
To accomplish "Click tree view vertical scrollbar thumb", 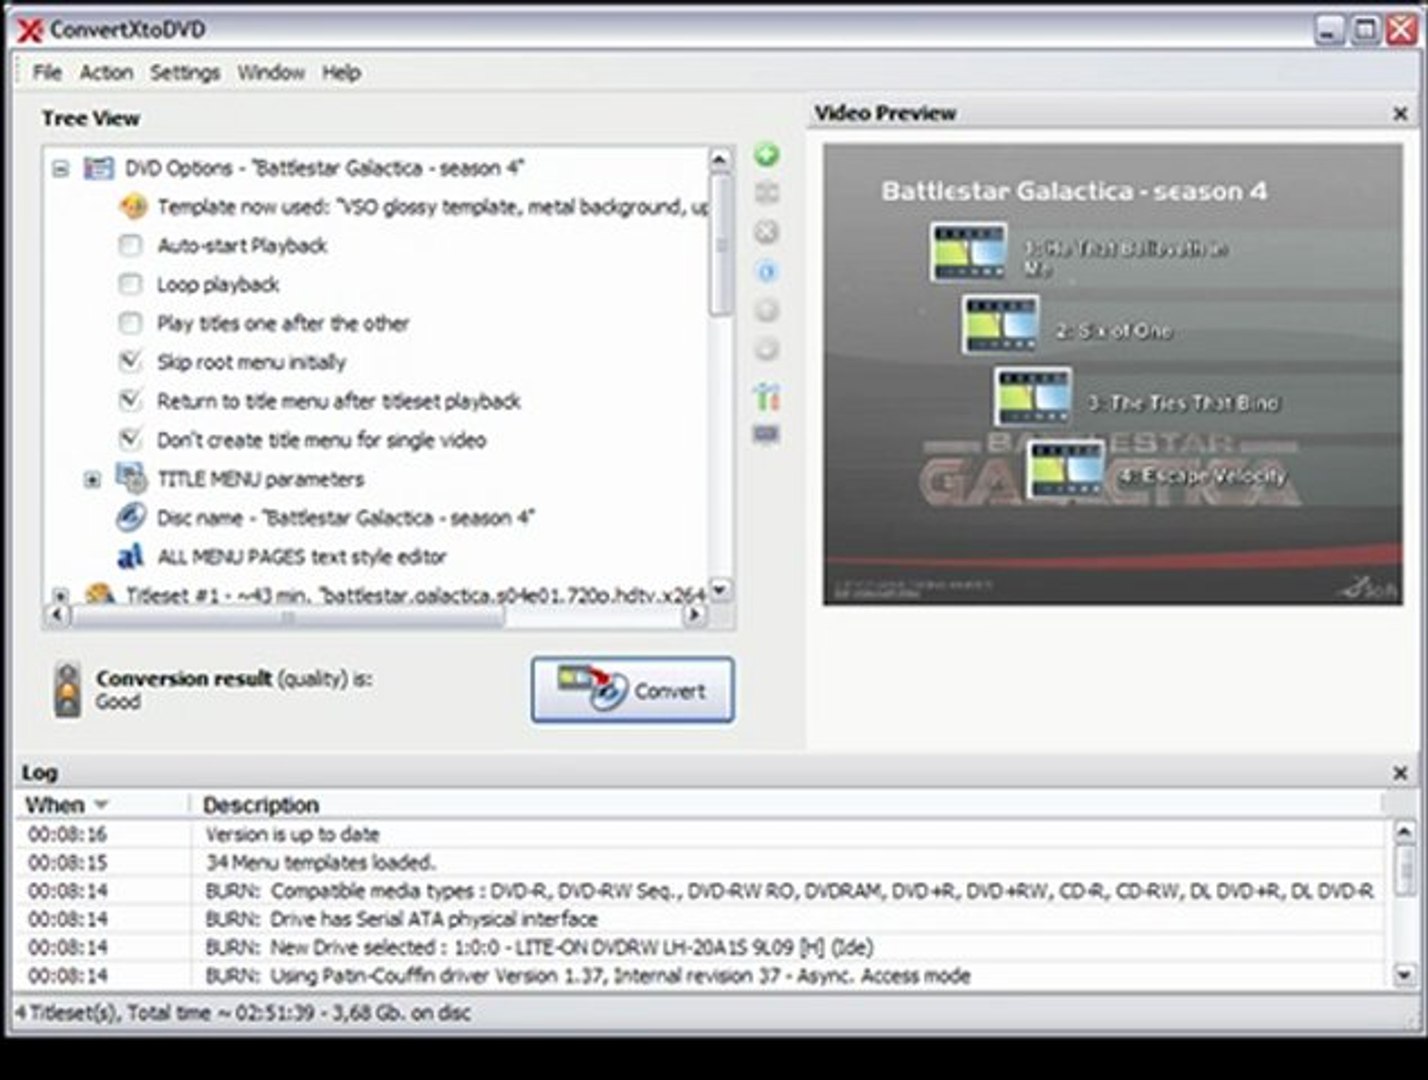I will [720, 245].
